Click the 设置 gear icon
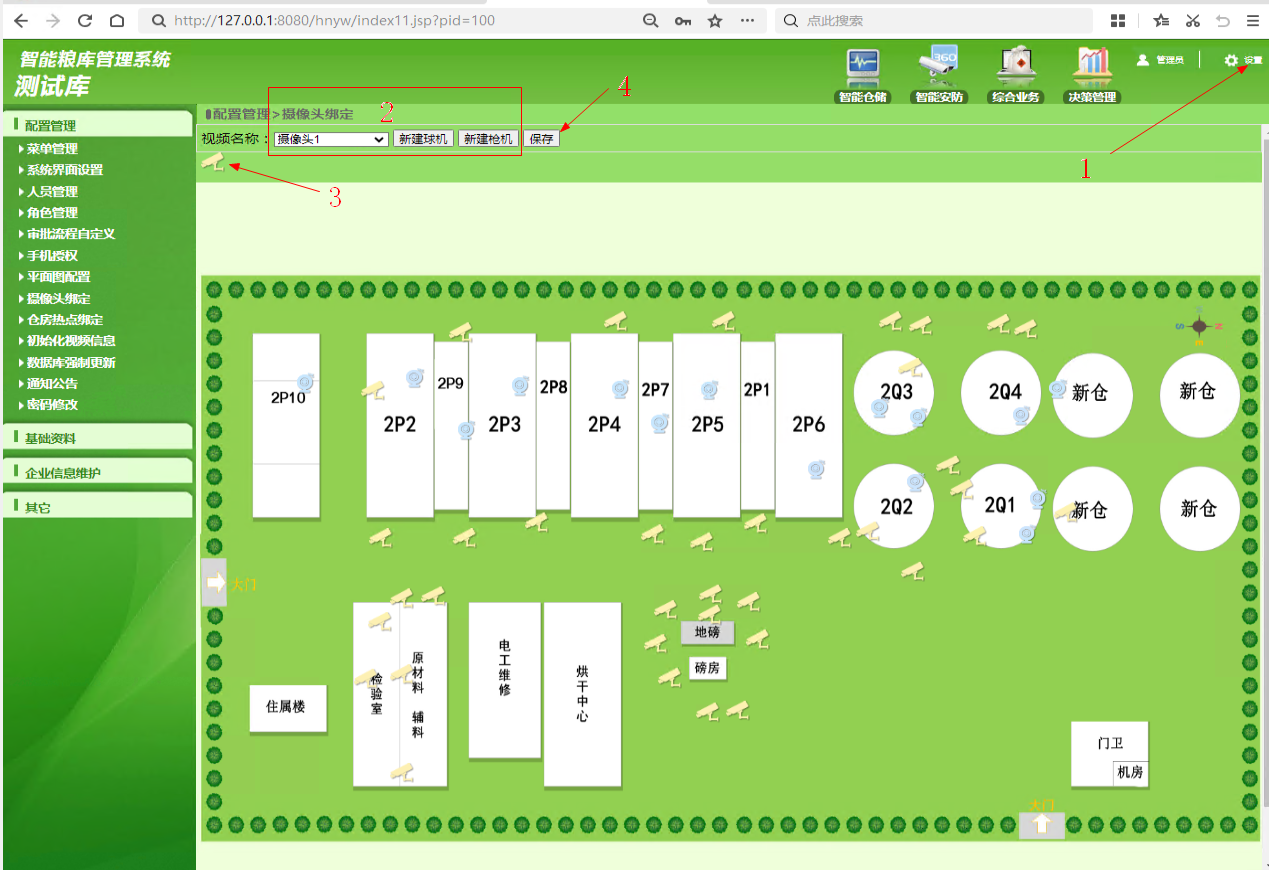The height and width of the screenshot is (870, 1269). click(1231, 61)
